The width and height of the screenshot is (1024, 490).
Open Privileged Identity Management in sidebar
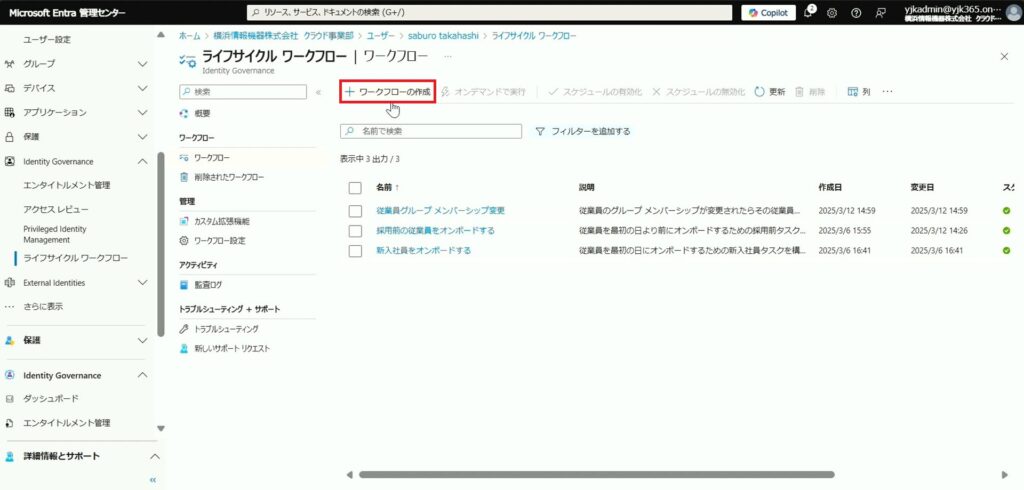55,235
